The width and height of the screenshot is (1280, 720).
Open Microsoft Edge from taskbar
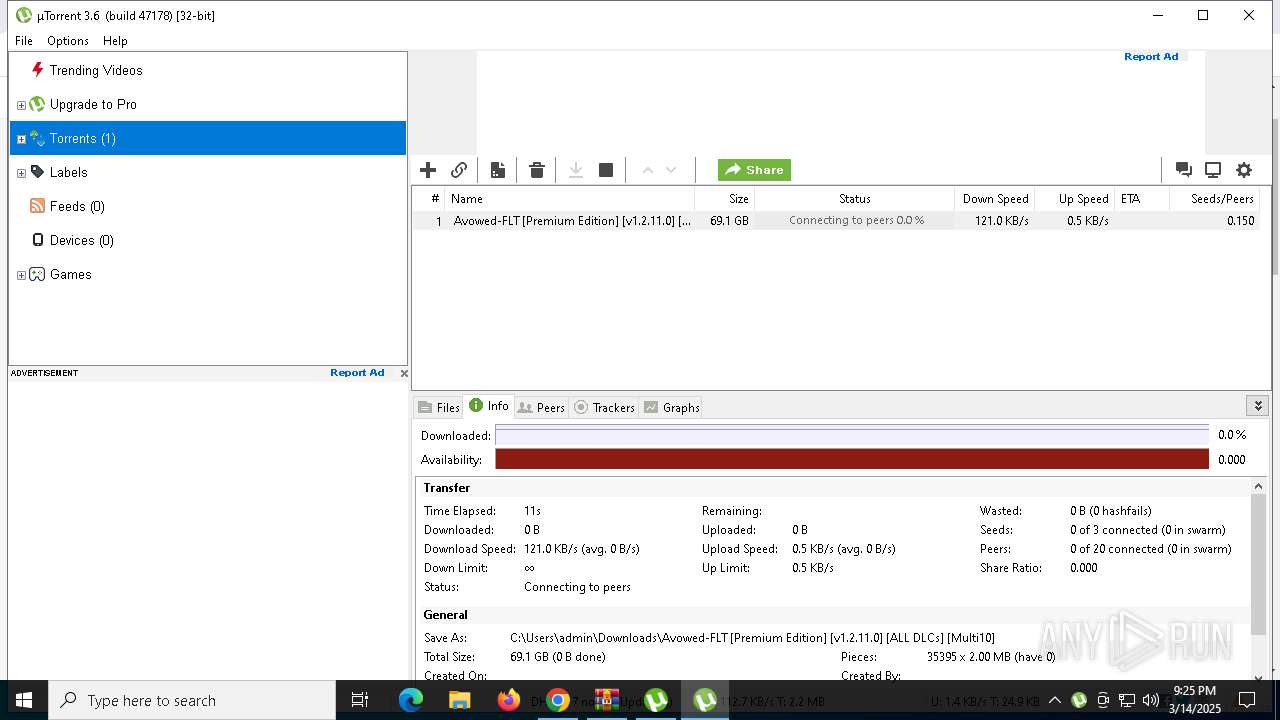pos(411,700)
